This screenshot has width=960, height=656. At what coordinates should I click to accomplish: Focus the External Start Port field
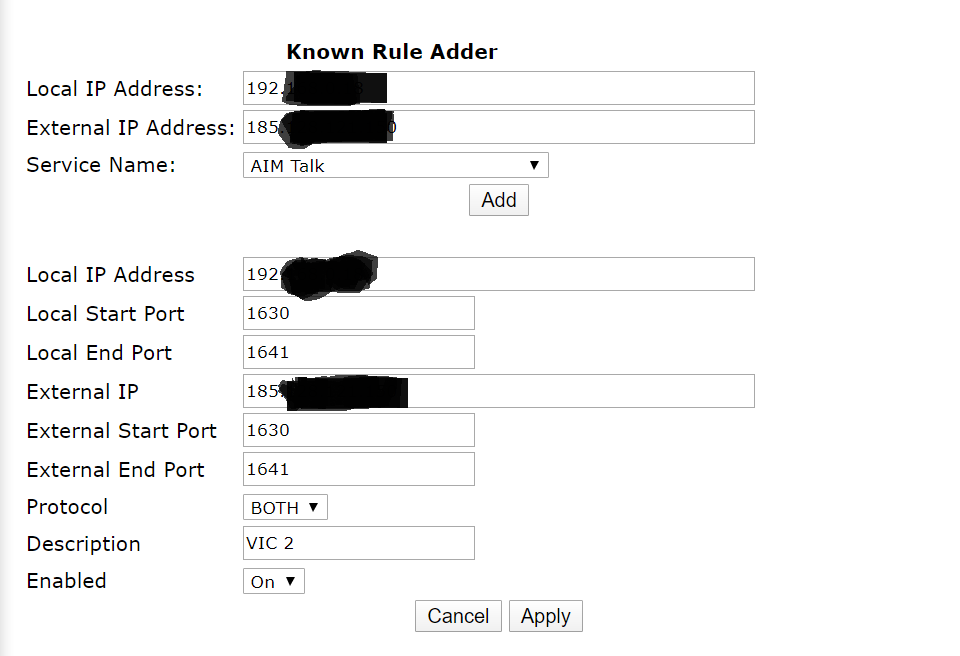(358, 430)
